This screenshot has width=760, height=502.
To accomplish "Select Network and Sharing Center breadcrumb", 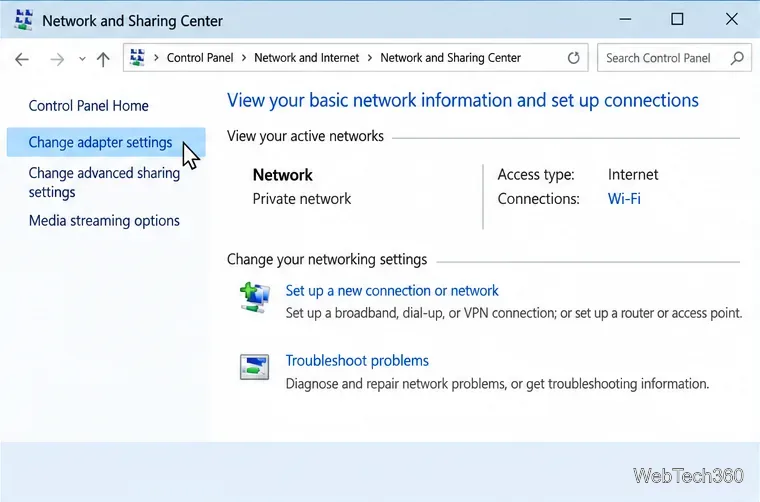I will pyautogui.click(x=450, y=58).
